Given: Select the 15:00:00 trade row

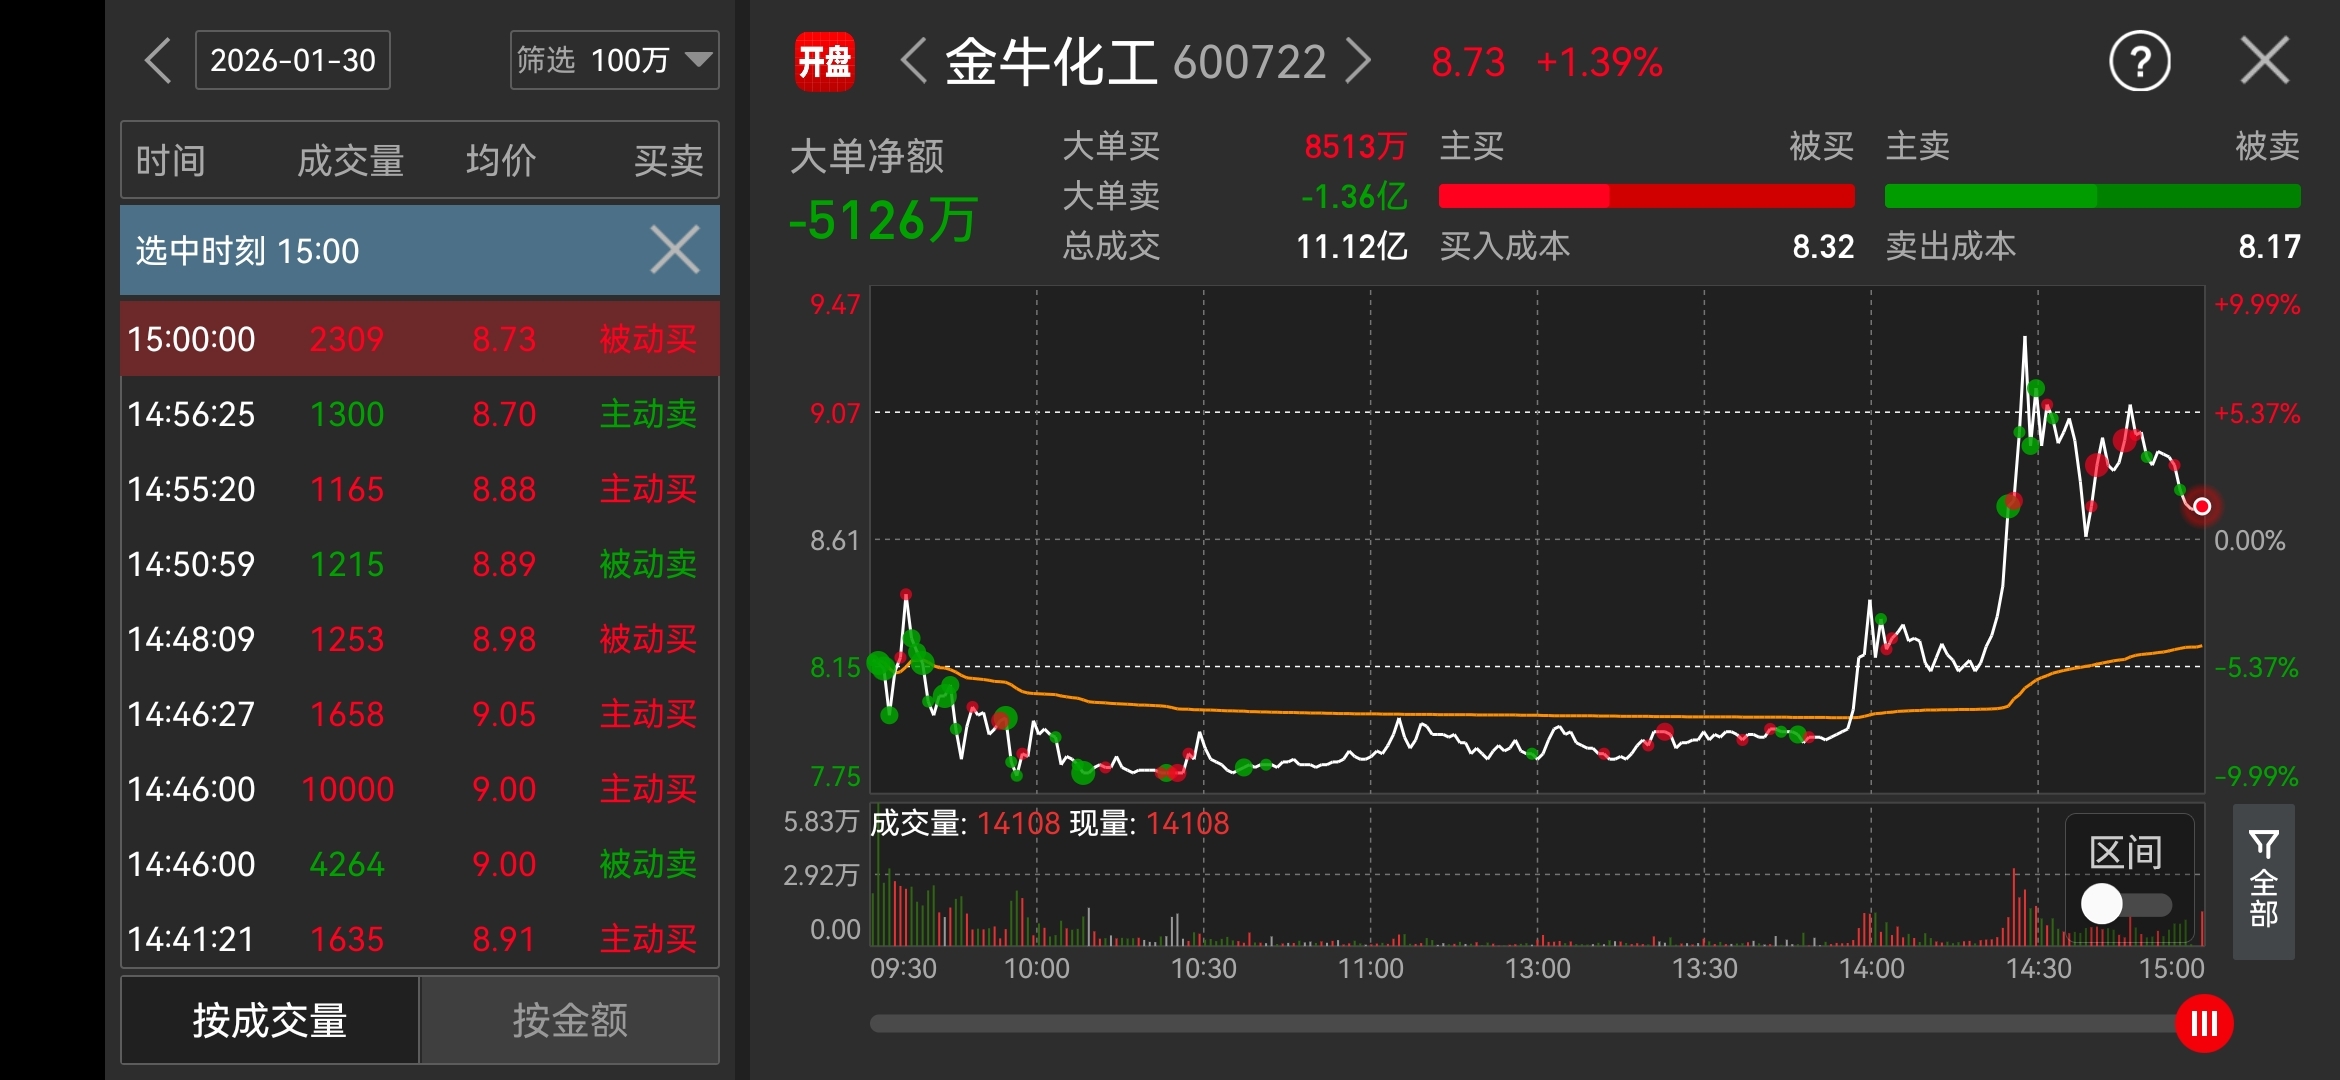Looking at the screenshot, I should (x=420, y=339).
